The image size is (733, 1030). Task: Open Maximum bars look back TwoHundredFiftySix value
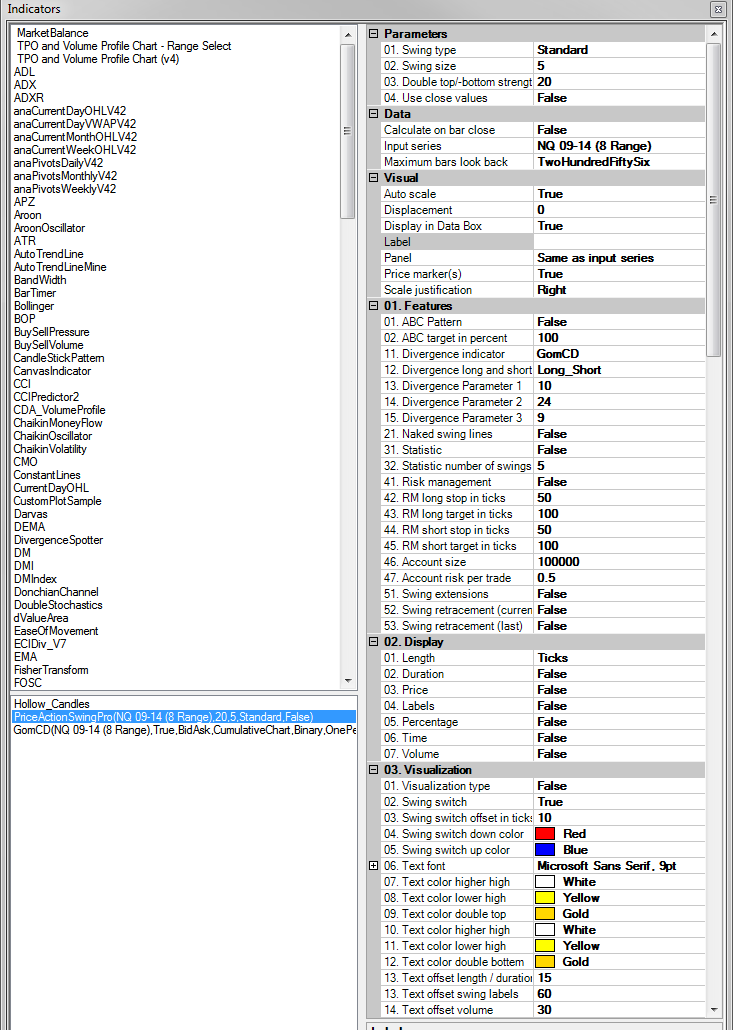point(619,162)
